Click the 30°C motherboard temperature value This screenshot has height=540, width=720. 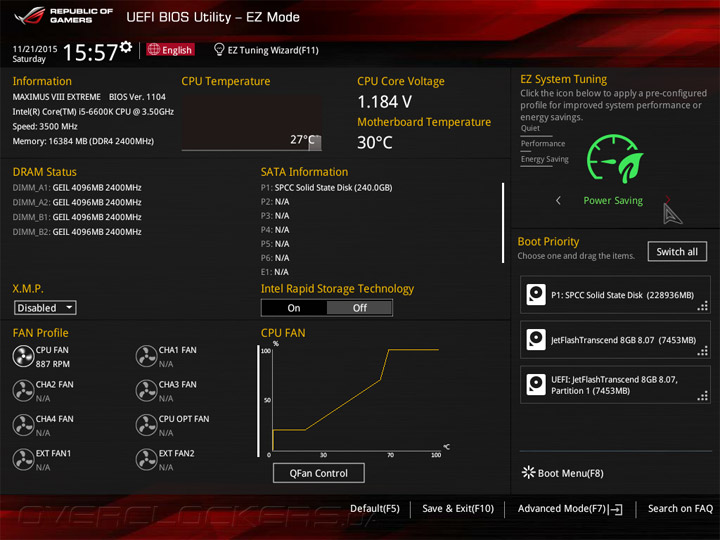(x=375, y=142)
